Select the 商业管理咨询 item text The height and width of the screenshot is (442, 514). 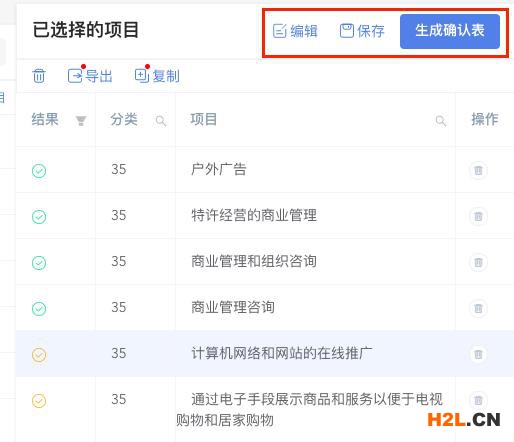233,307
